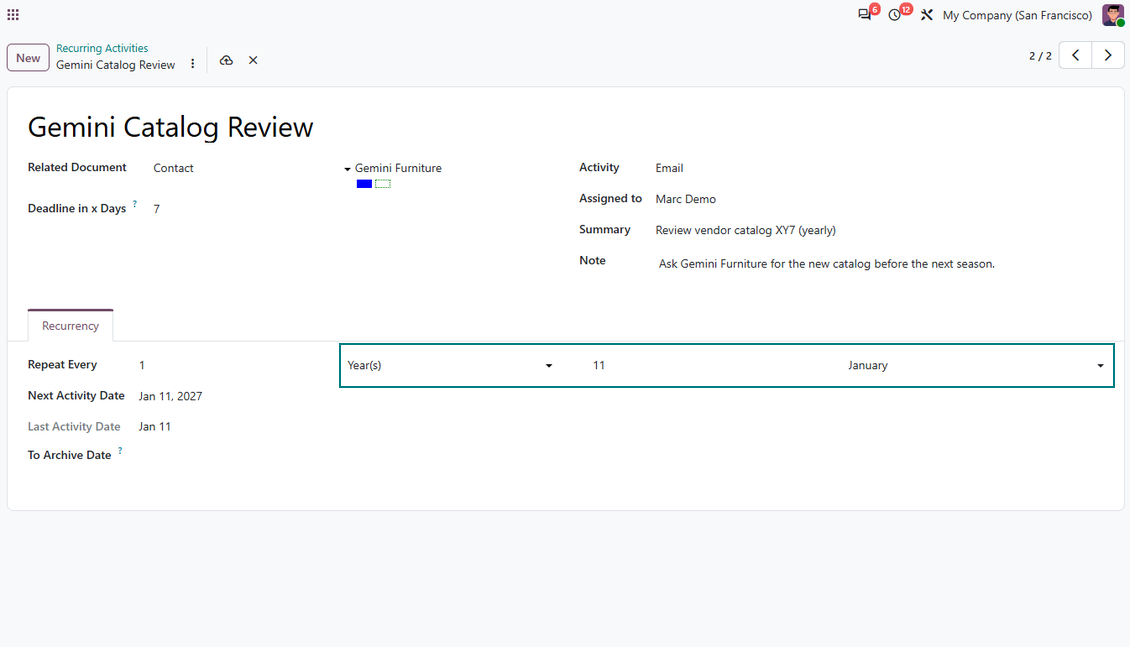Click the 2 / 2 pager counter

tap(1040, 56)
